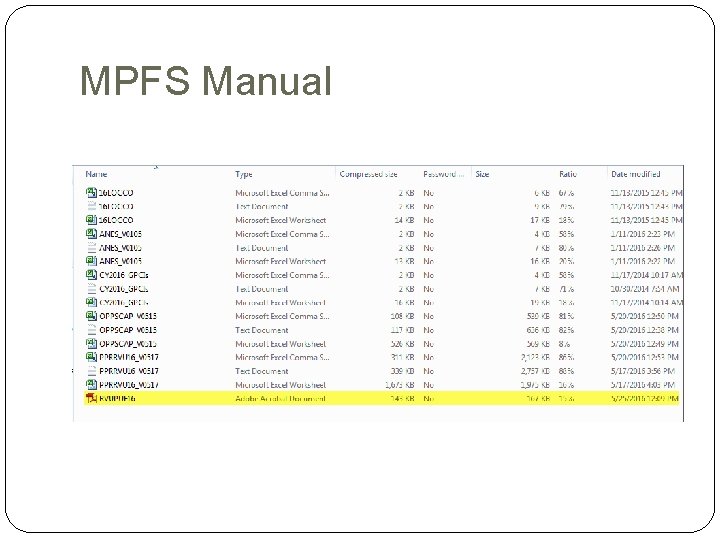Click 'Microsoft Excel Worksheet' type in CY2016_GPCIs row
720x540 pixels.
click(281, 303)
